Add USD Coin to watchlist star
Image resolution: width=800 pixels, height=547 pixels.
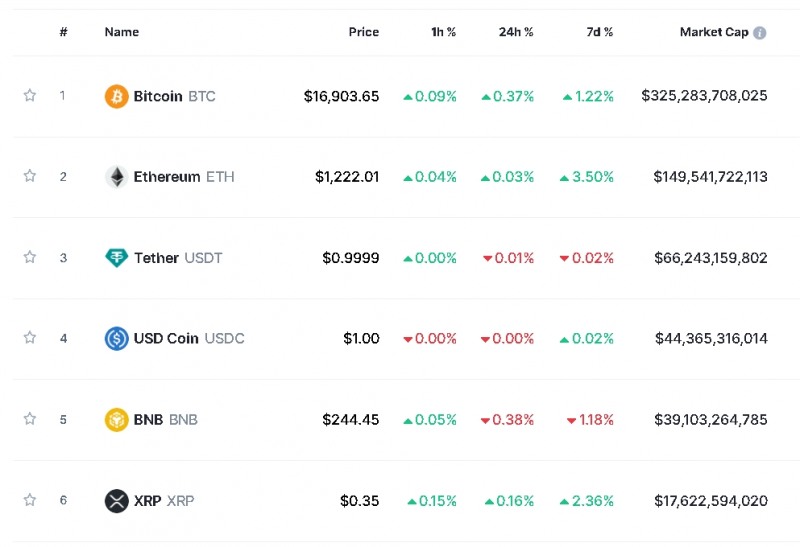[30, 338]
